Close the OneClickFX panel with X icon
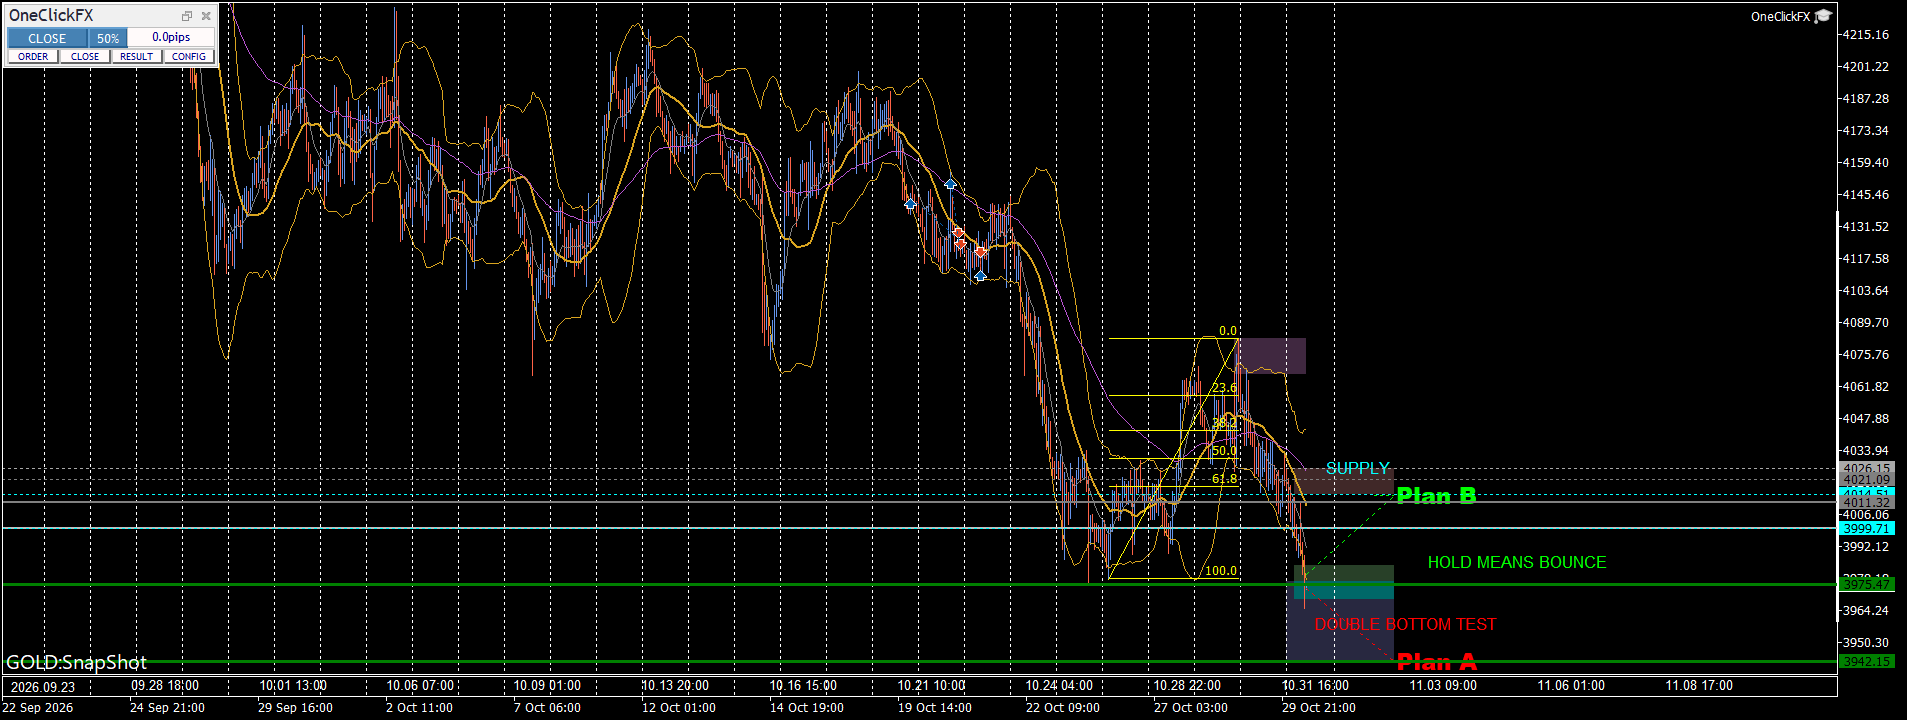This screenshot has height=720, width=1907. tap(206, 16)
